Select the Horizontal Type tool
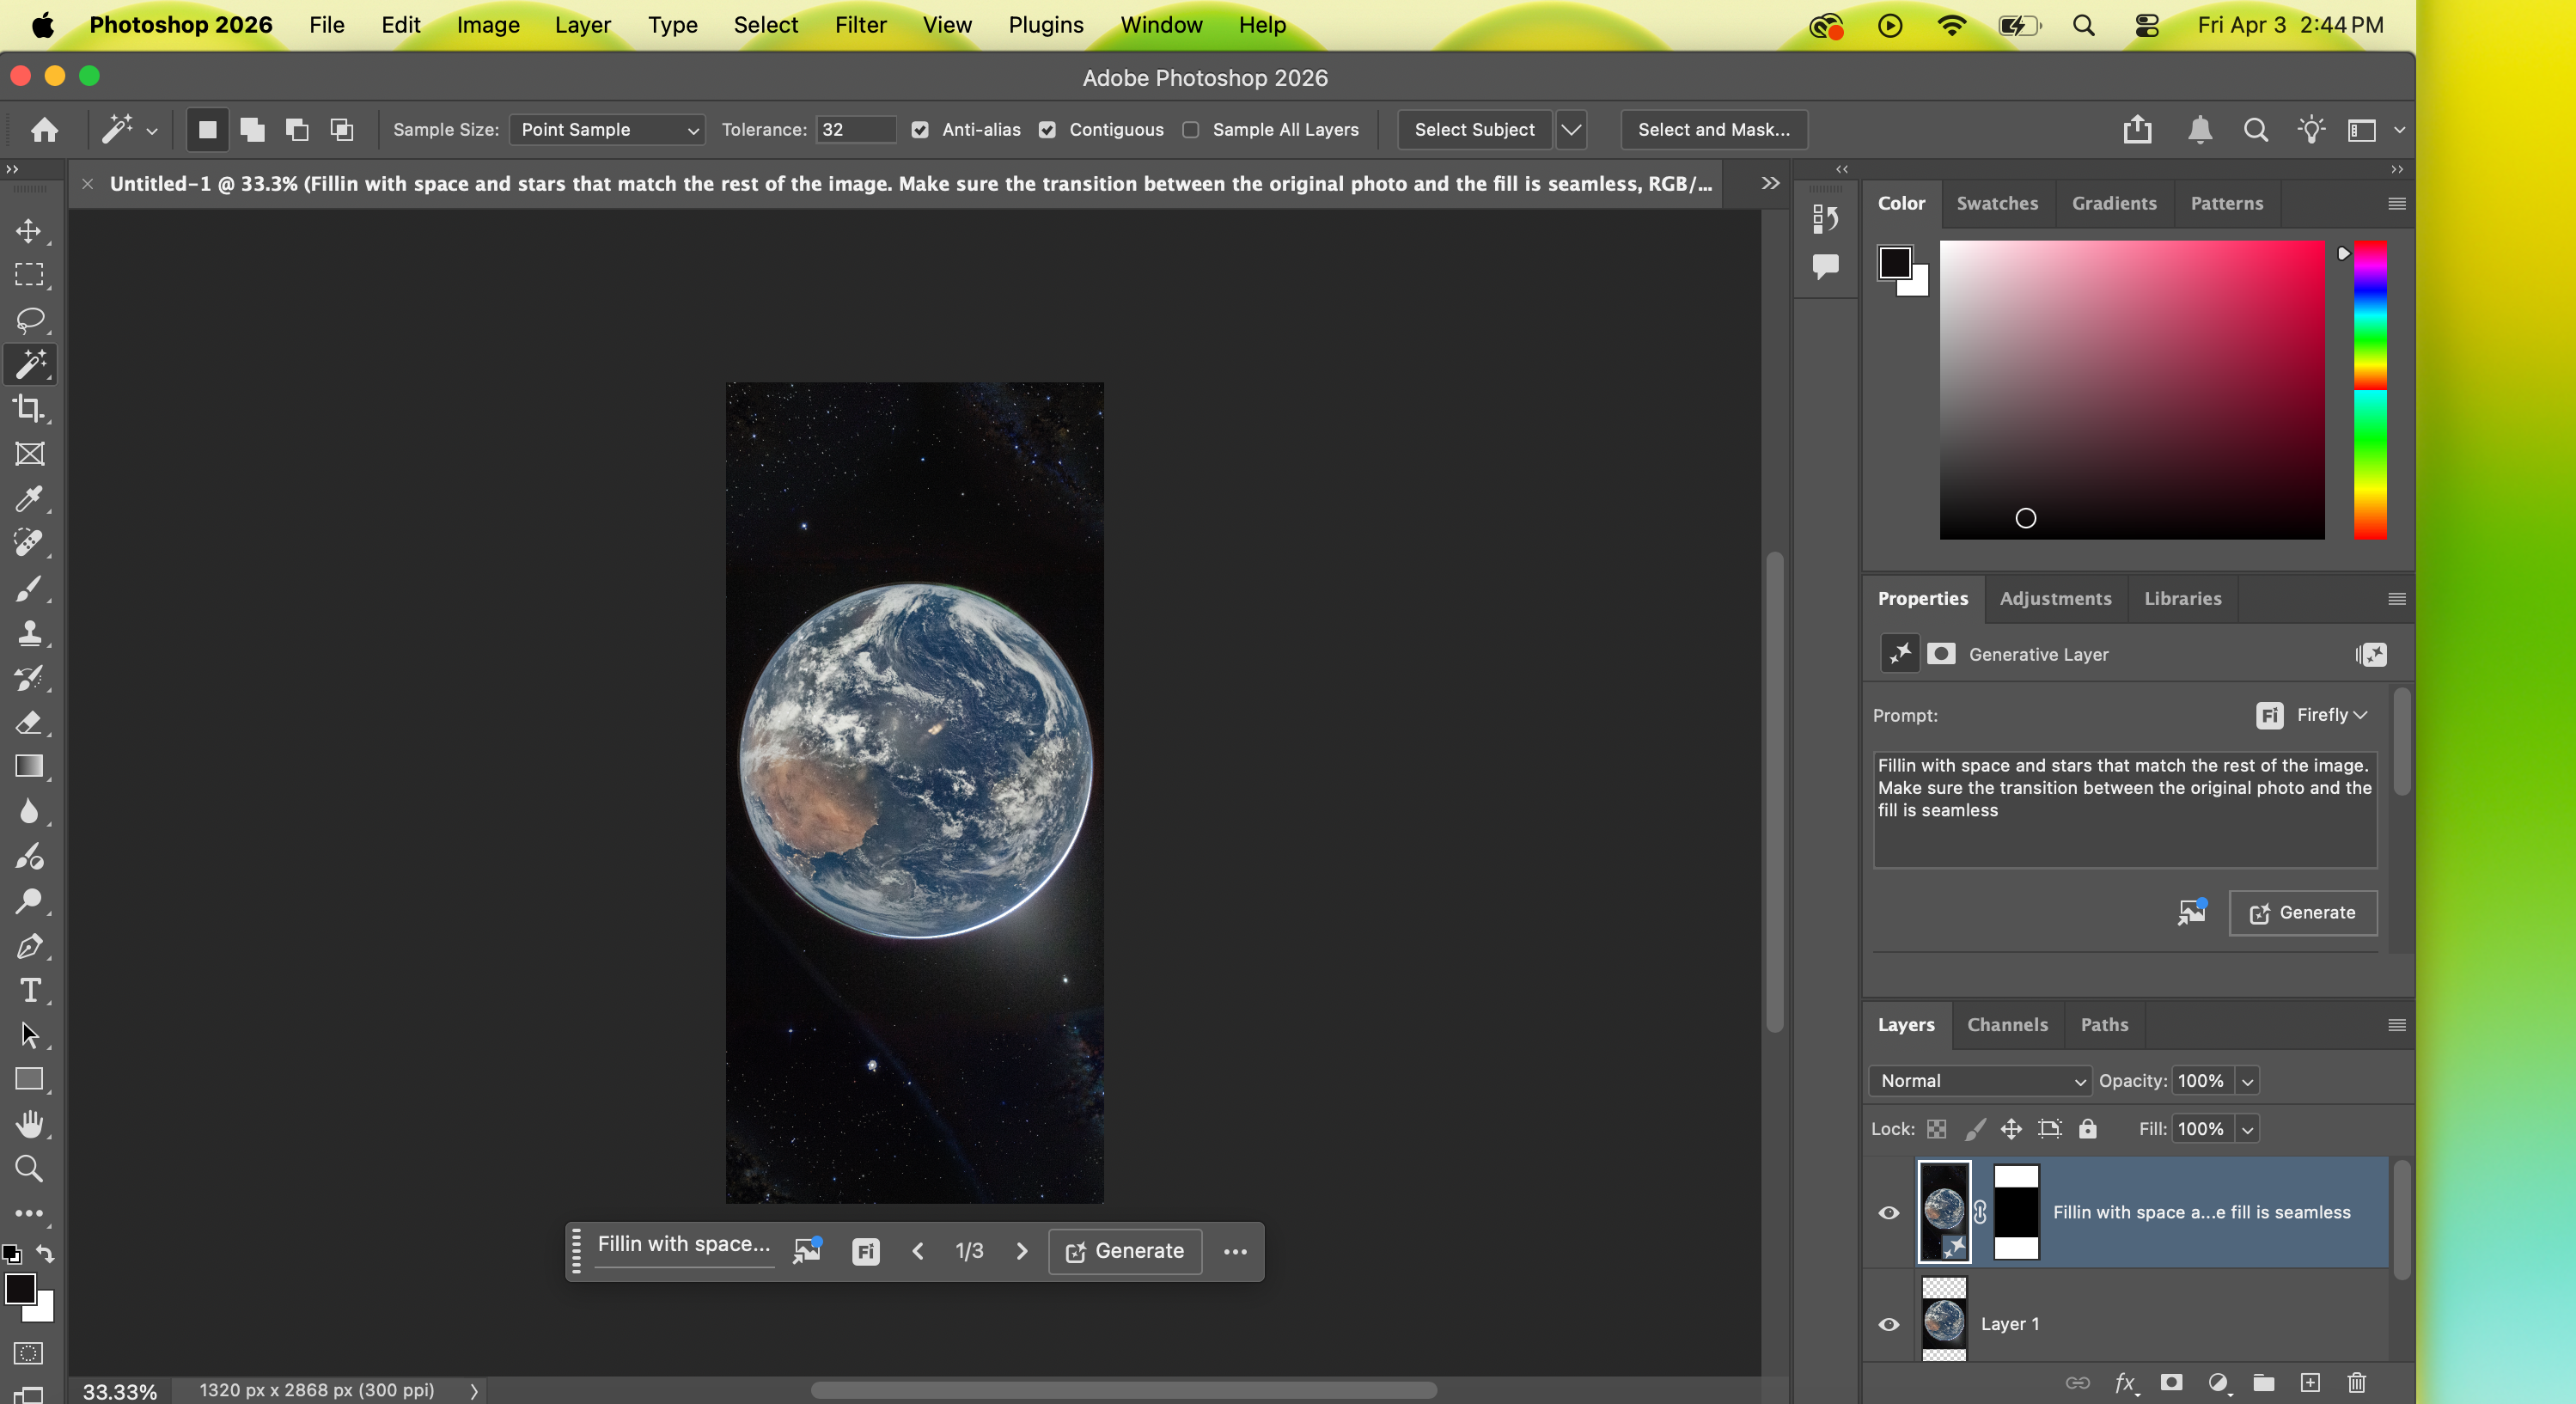 [x=29, y=990]
